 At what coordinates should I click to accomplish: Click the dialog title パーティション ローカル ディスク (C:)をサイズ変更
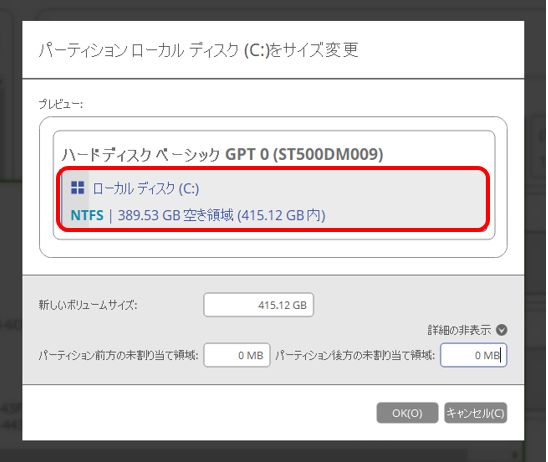[x=198, y=50]
